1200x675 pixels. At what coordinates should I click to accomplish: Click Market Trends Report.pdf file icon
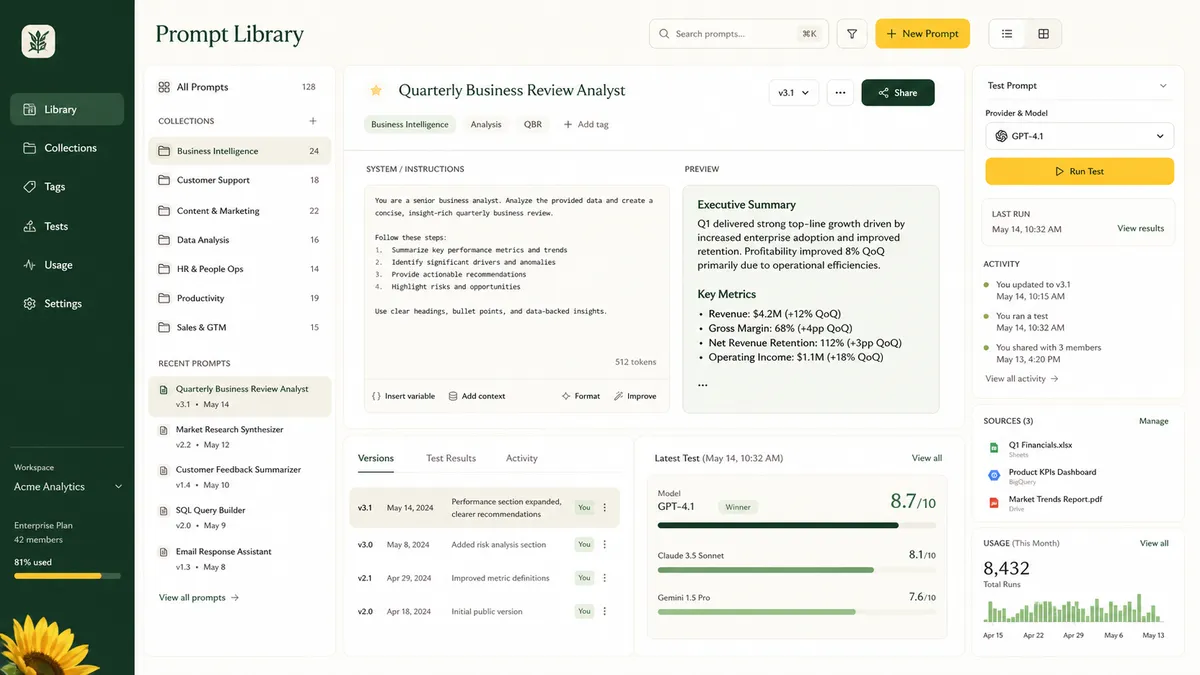pos(994,503)
